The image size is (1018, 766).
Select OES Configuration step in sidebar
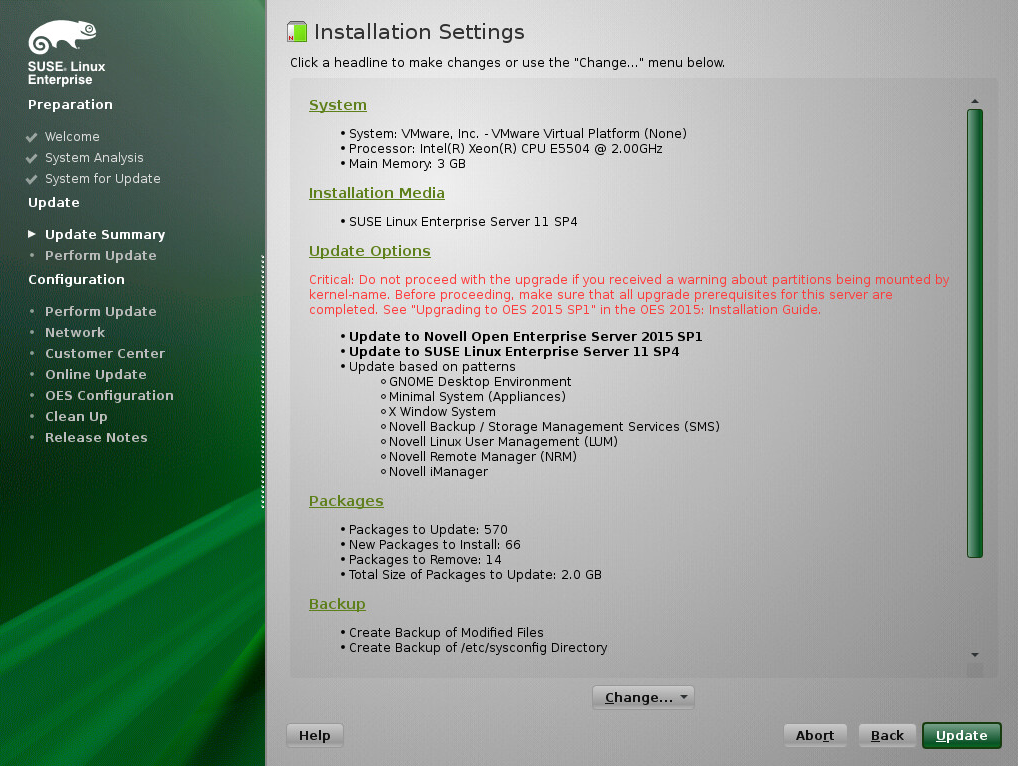click(109, 395)
